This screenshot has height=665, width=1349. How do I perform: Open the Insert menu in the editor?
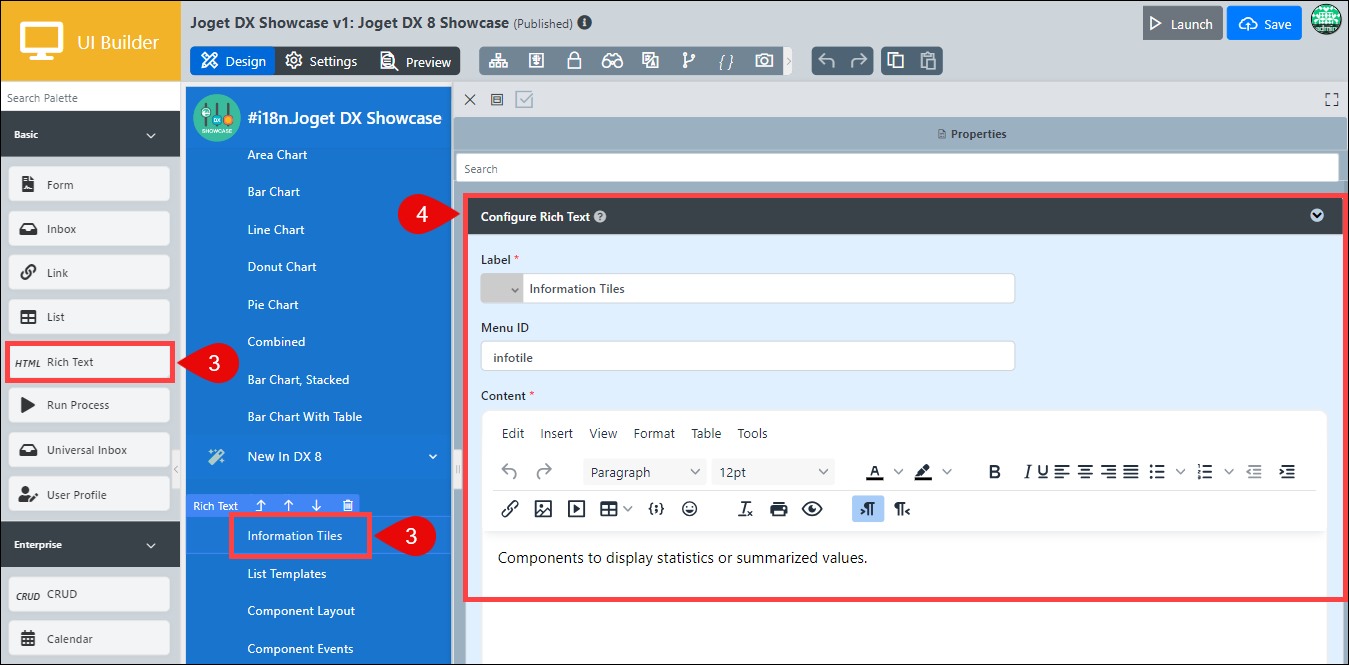557,433
